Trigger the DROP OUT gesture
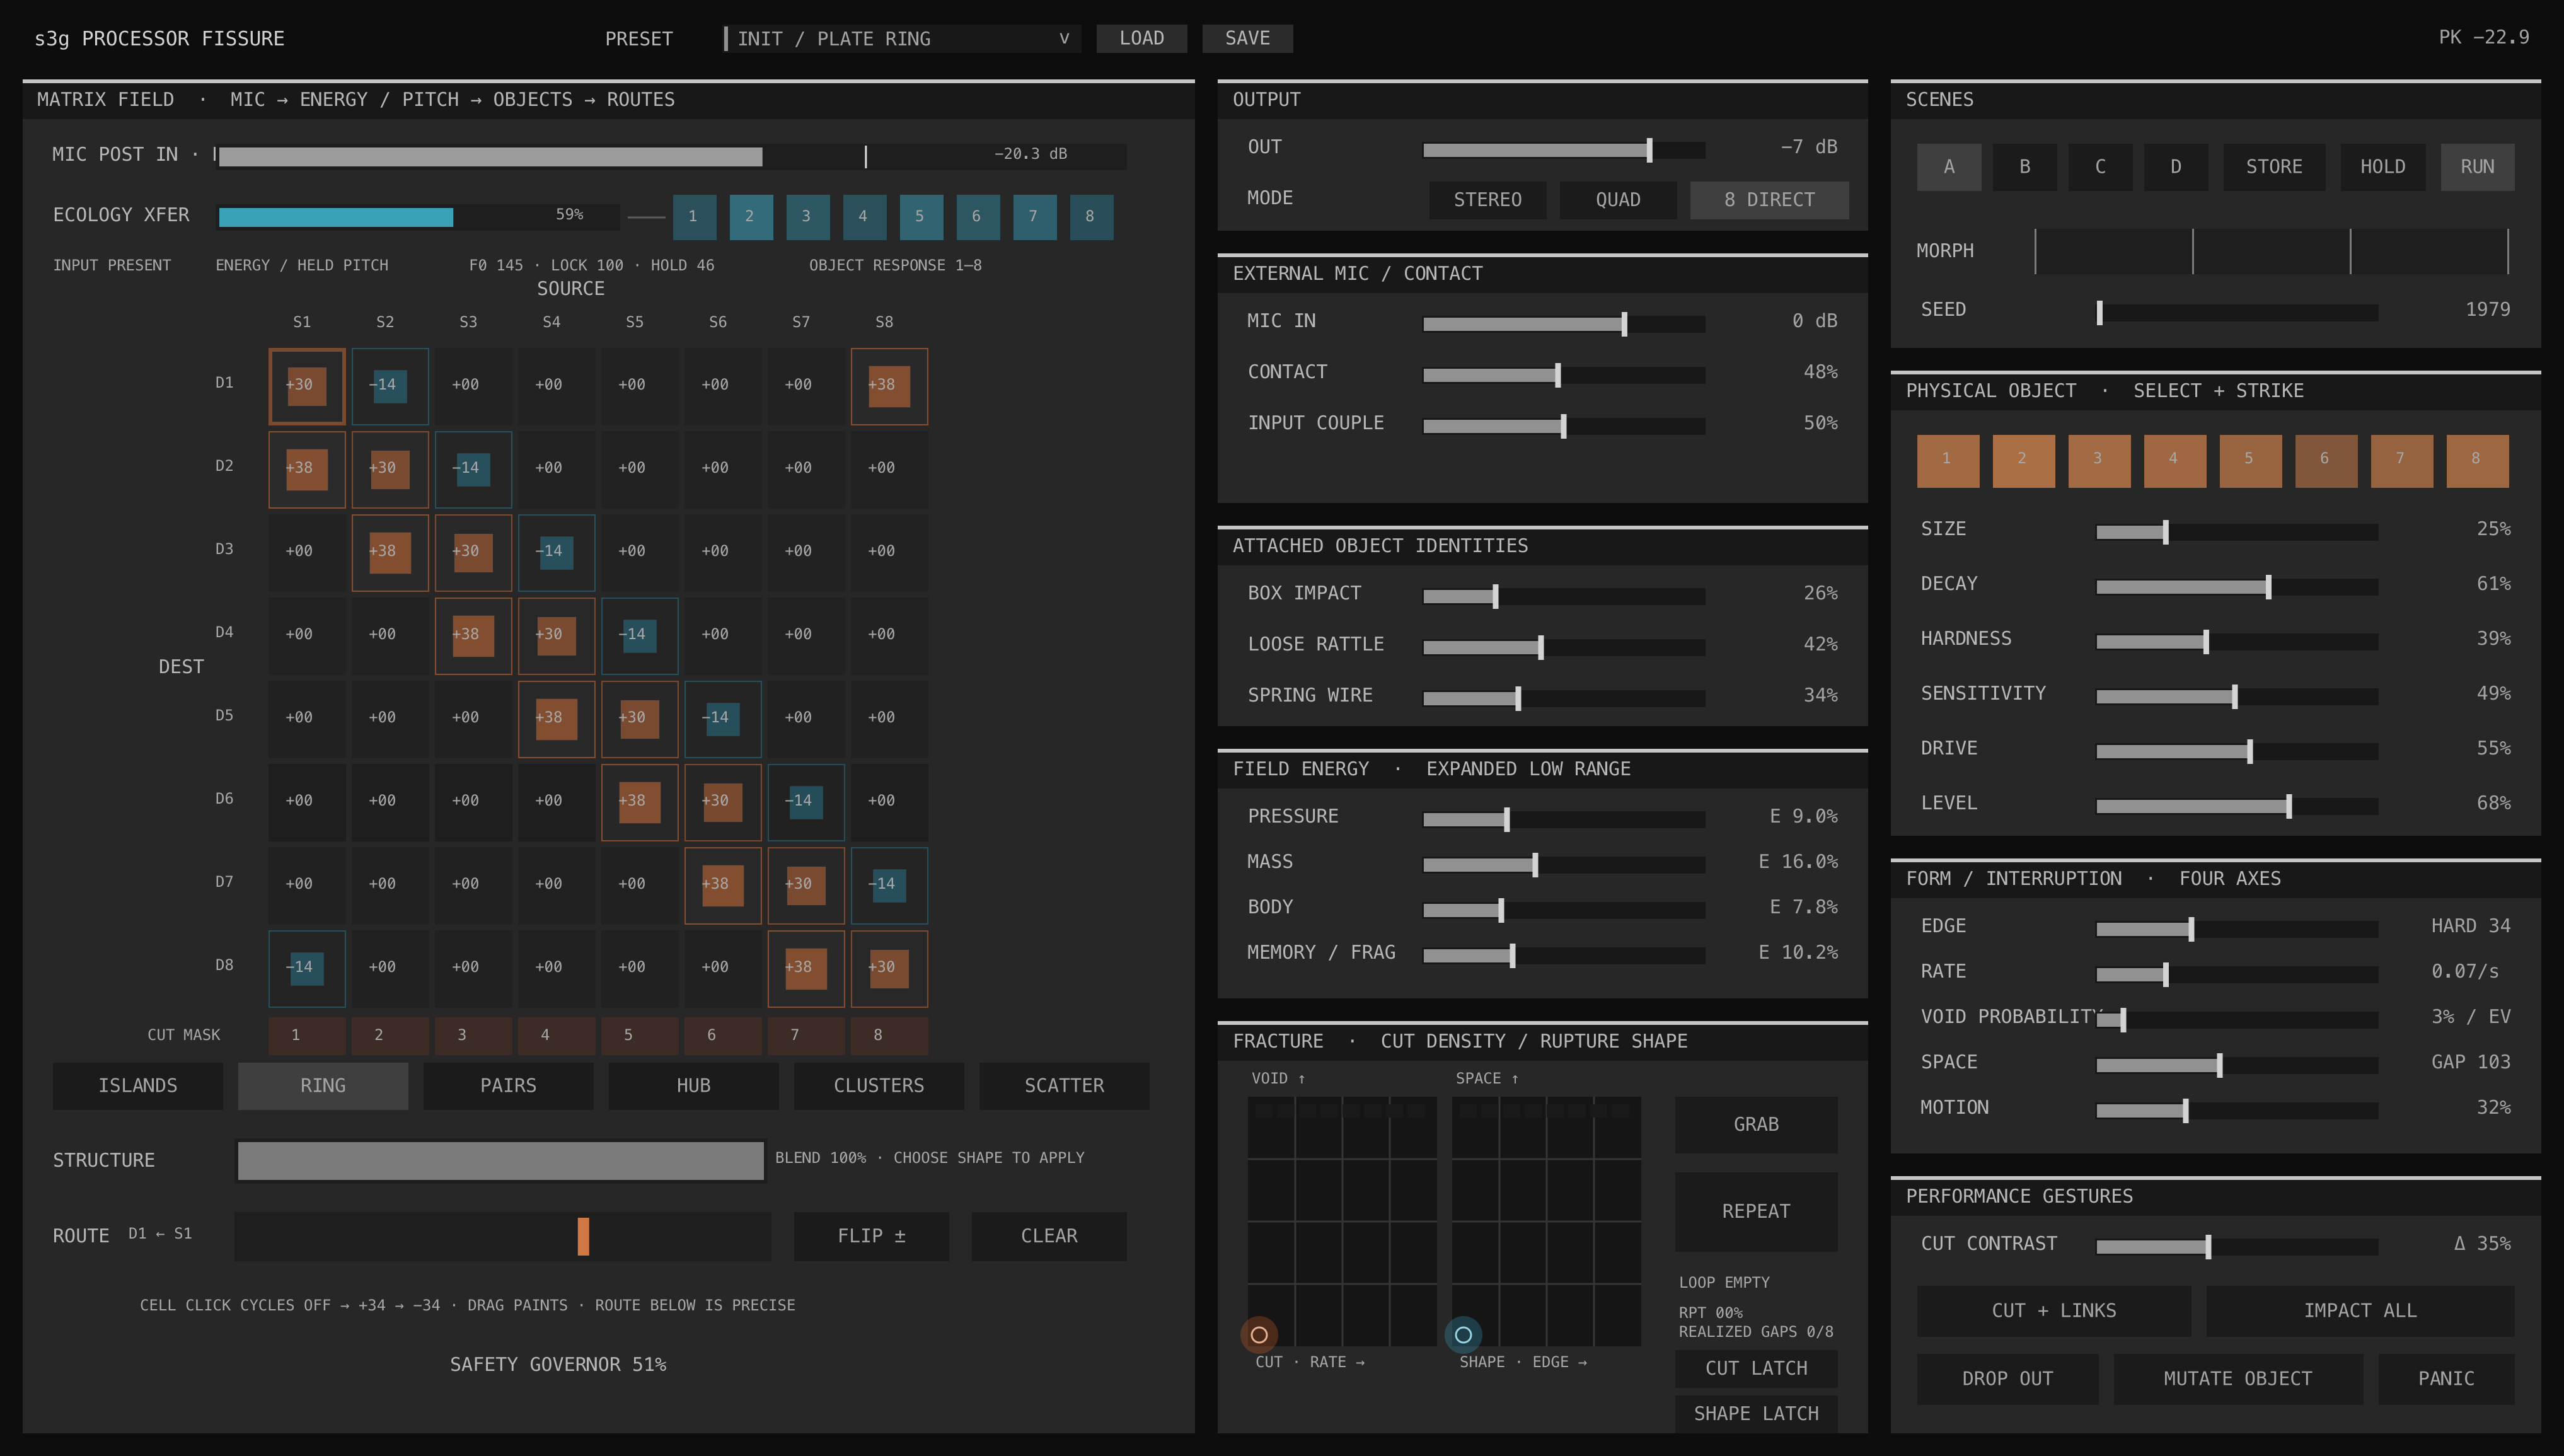This screenshot has height=1456, width=2564. (2007, 1379)
